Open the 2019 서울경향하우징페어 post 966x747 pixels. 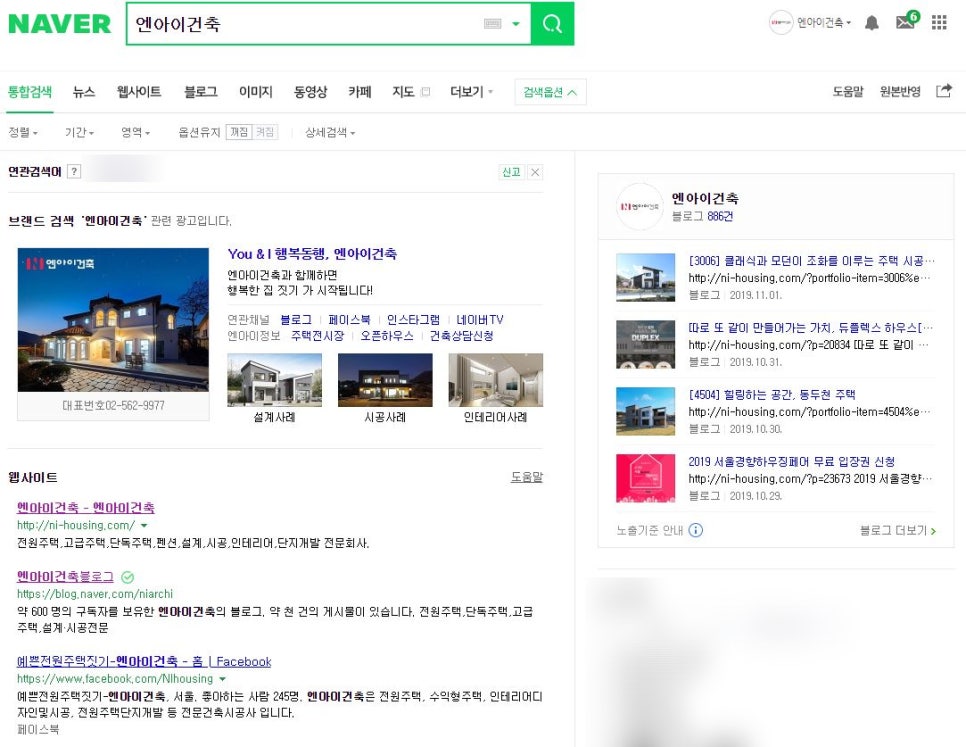792,461
